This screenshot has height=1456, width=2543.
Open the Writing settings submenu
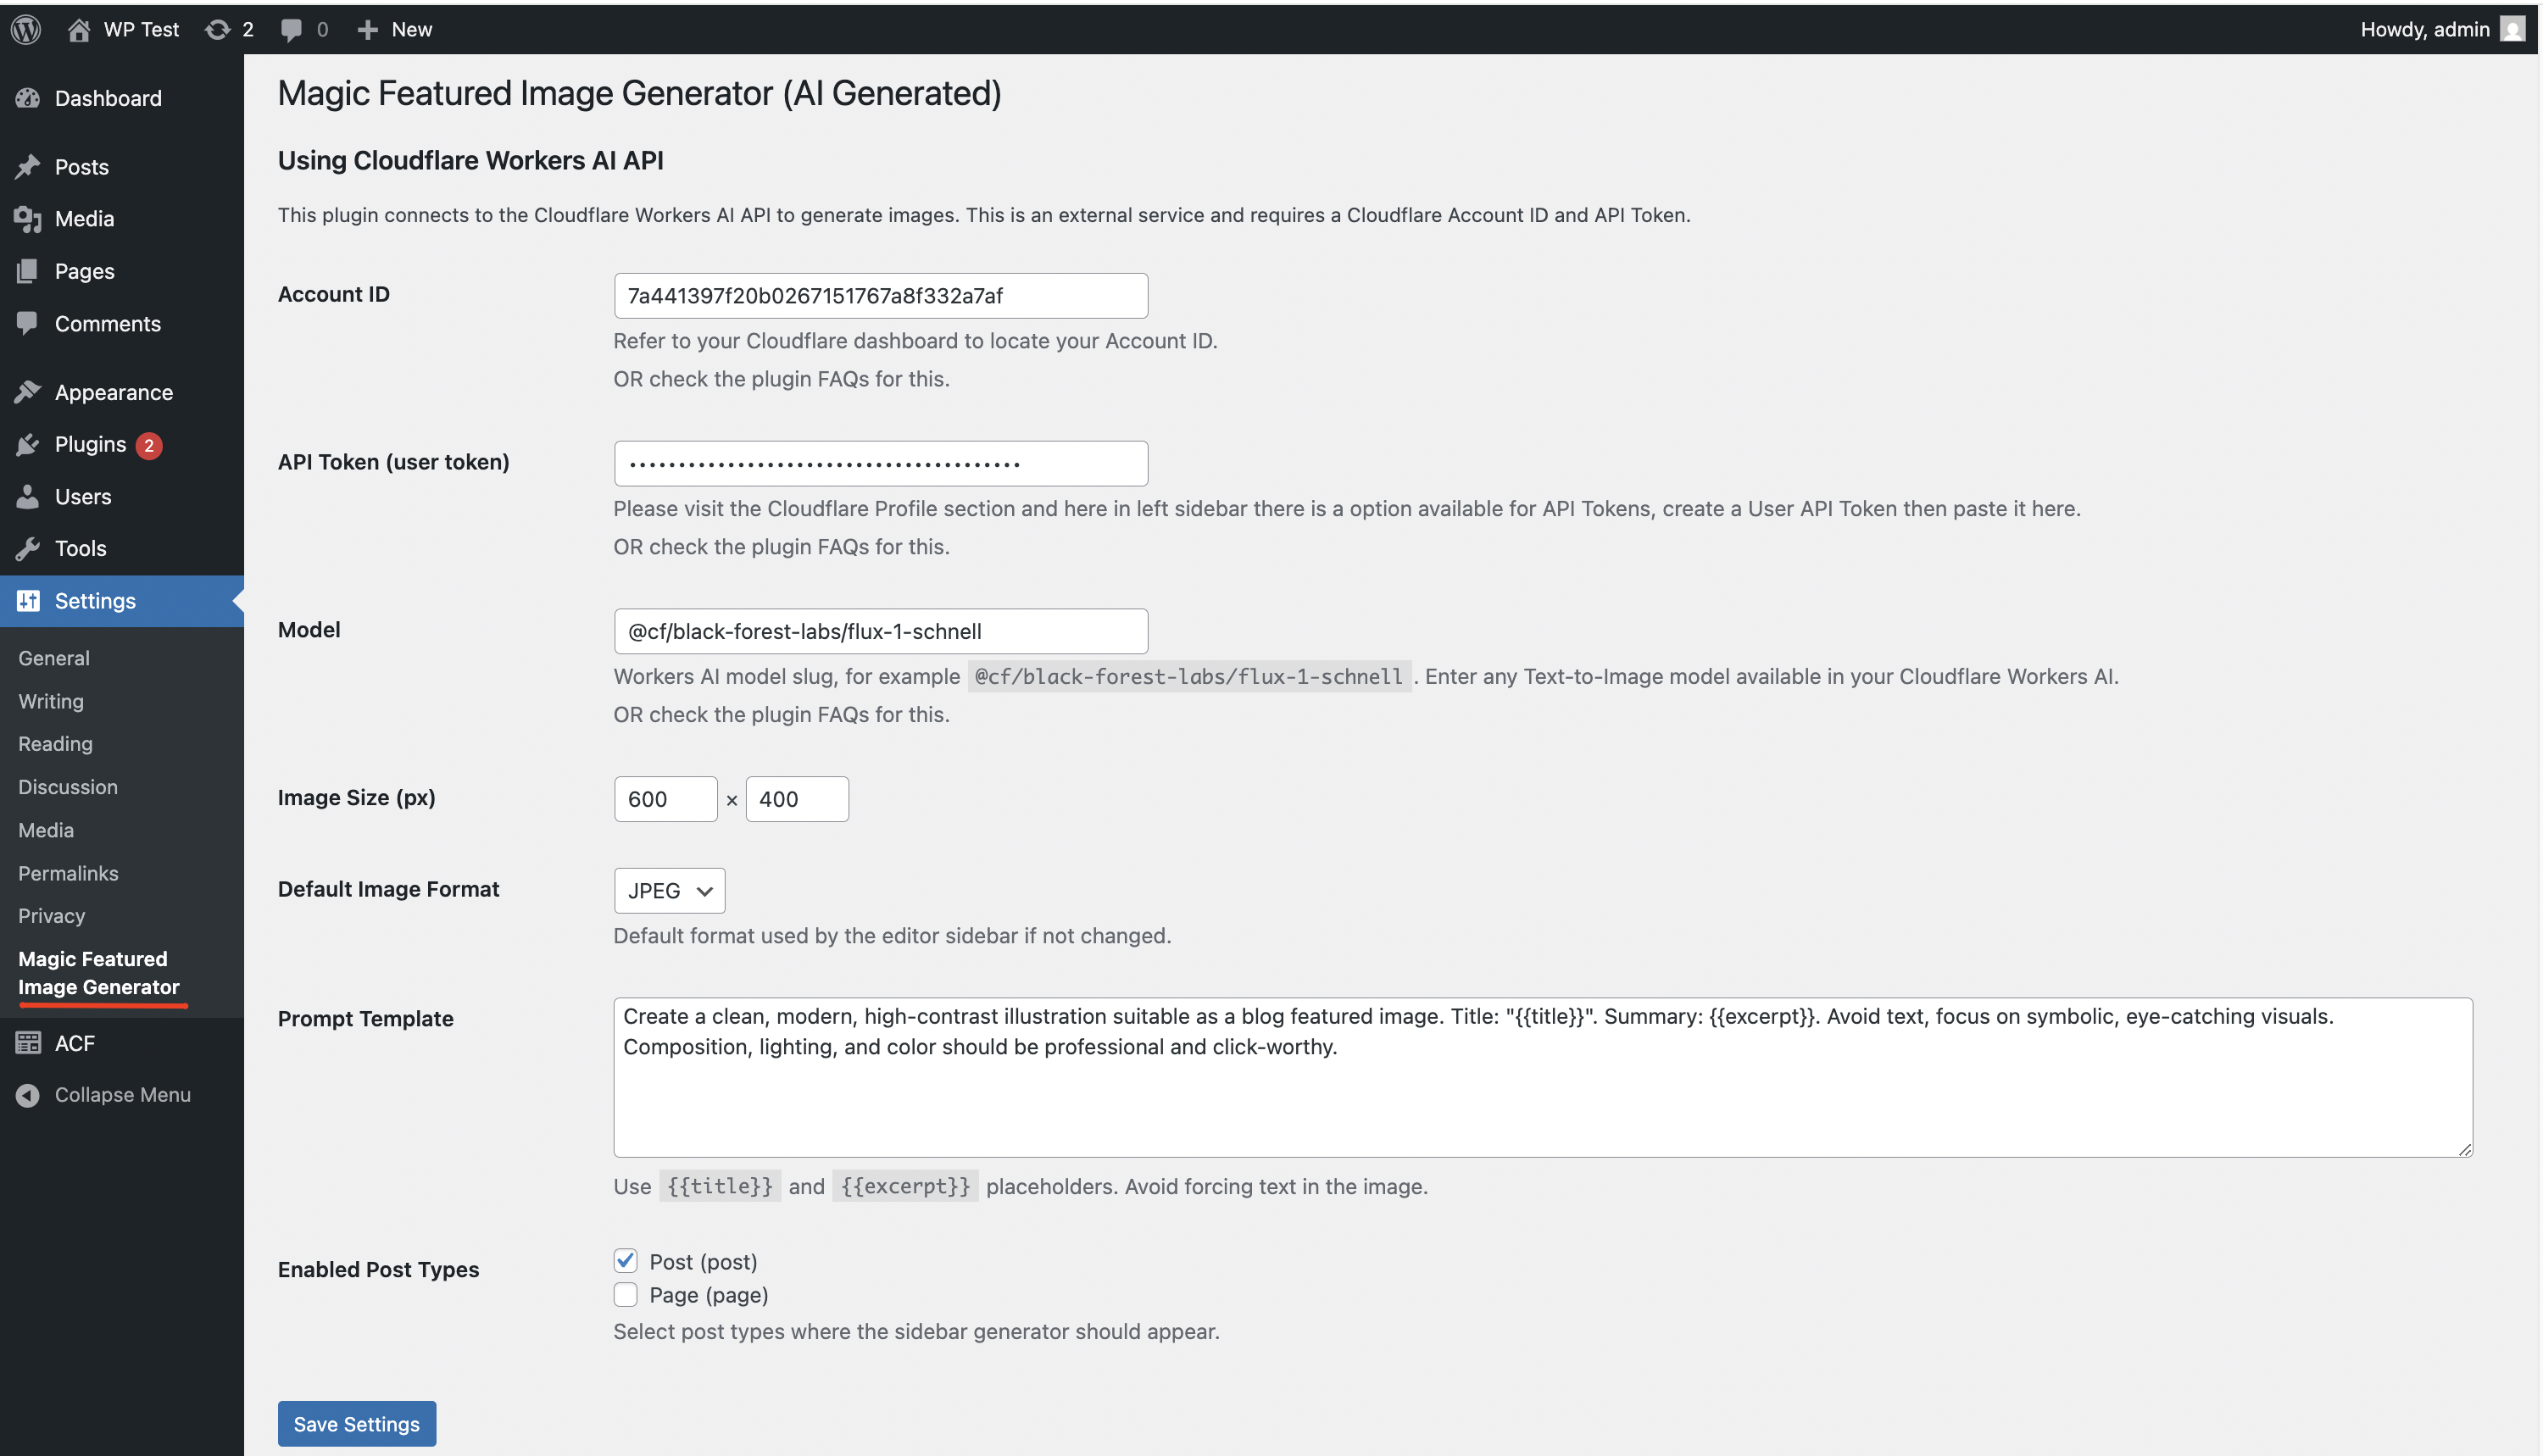[x=50, y=701]
